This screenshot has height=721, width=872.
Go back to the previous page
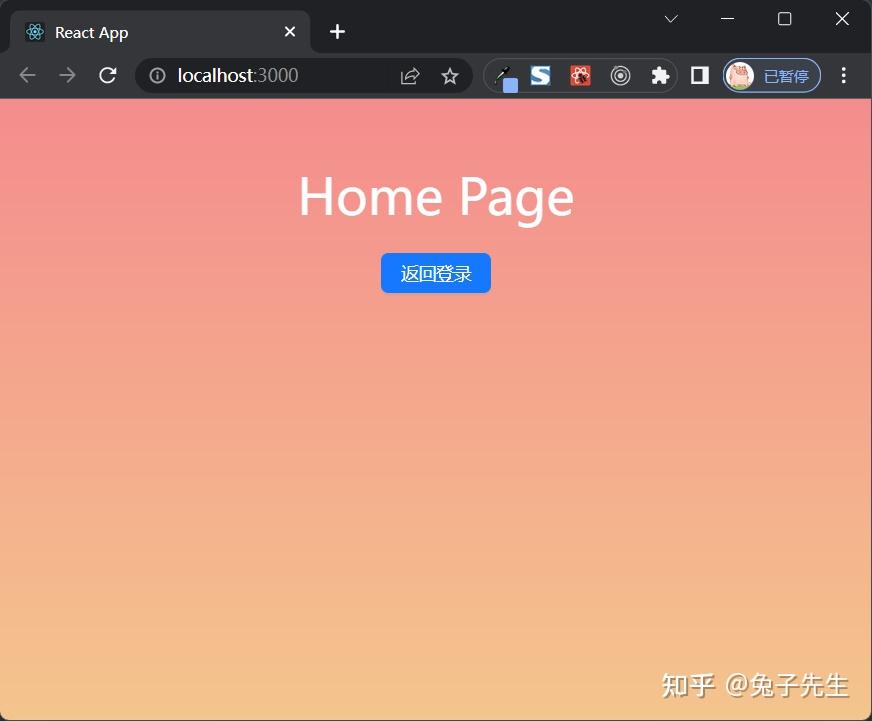(27, 75)
